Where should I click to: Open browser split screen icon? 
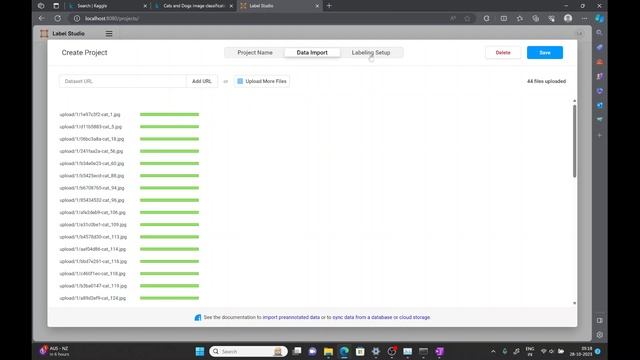504,18
